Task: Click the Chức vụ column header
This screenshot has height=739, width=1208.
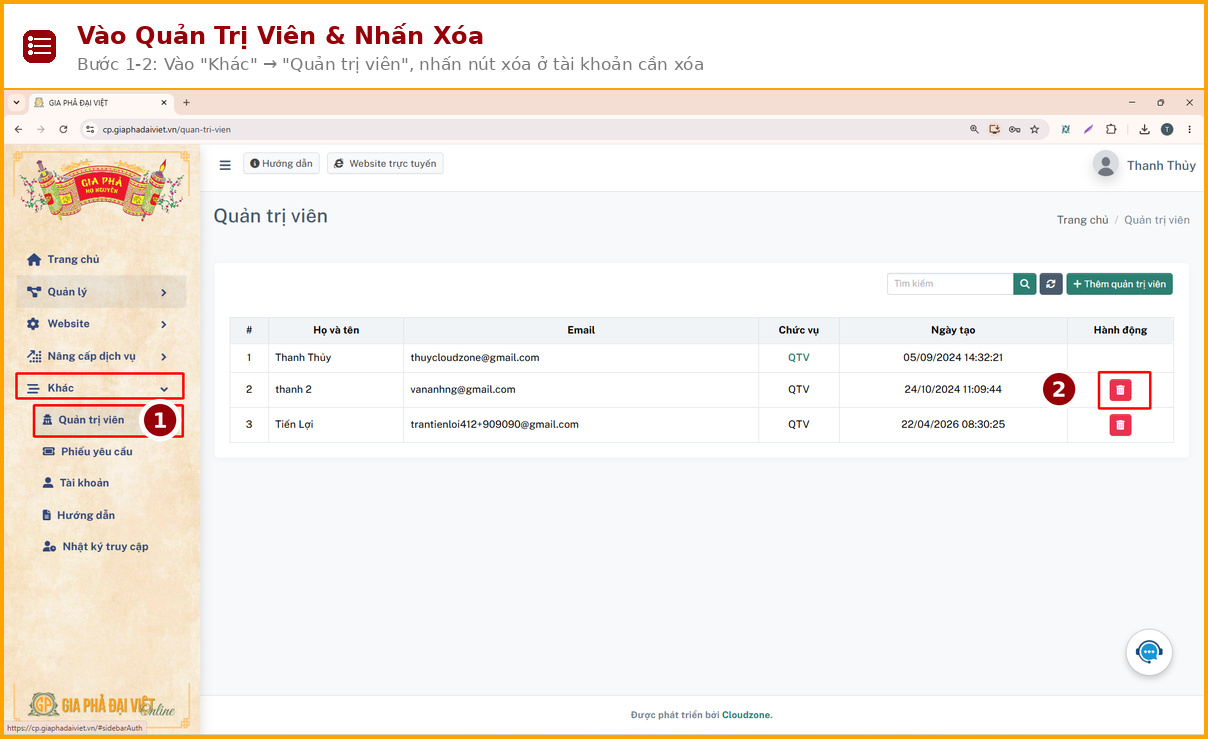Action: point(799,330)
